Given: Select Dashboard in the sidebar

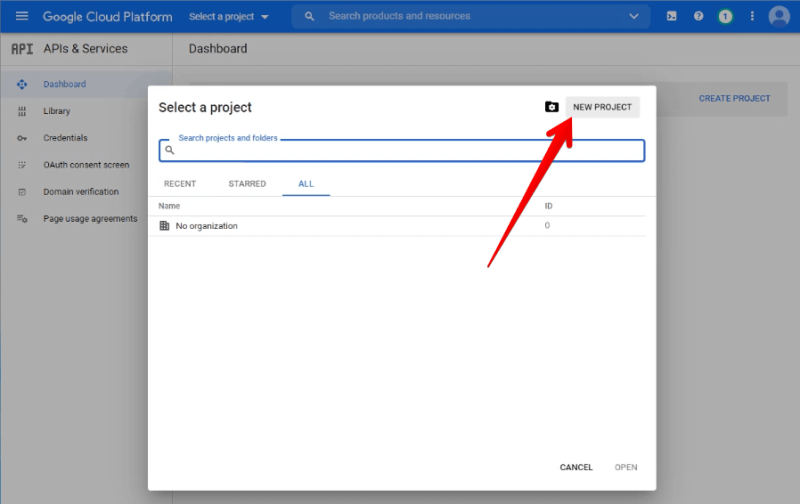Looking at the screenshot, I should (86, 84).
